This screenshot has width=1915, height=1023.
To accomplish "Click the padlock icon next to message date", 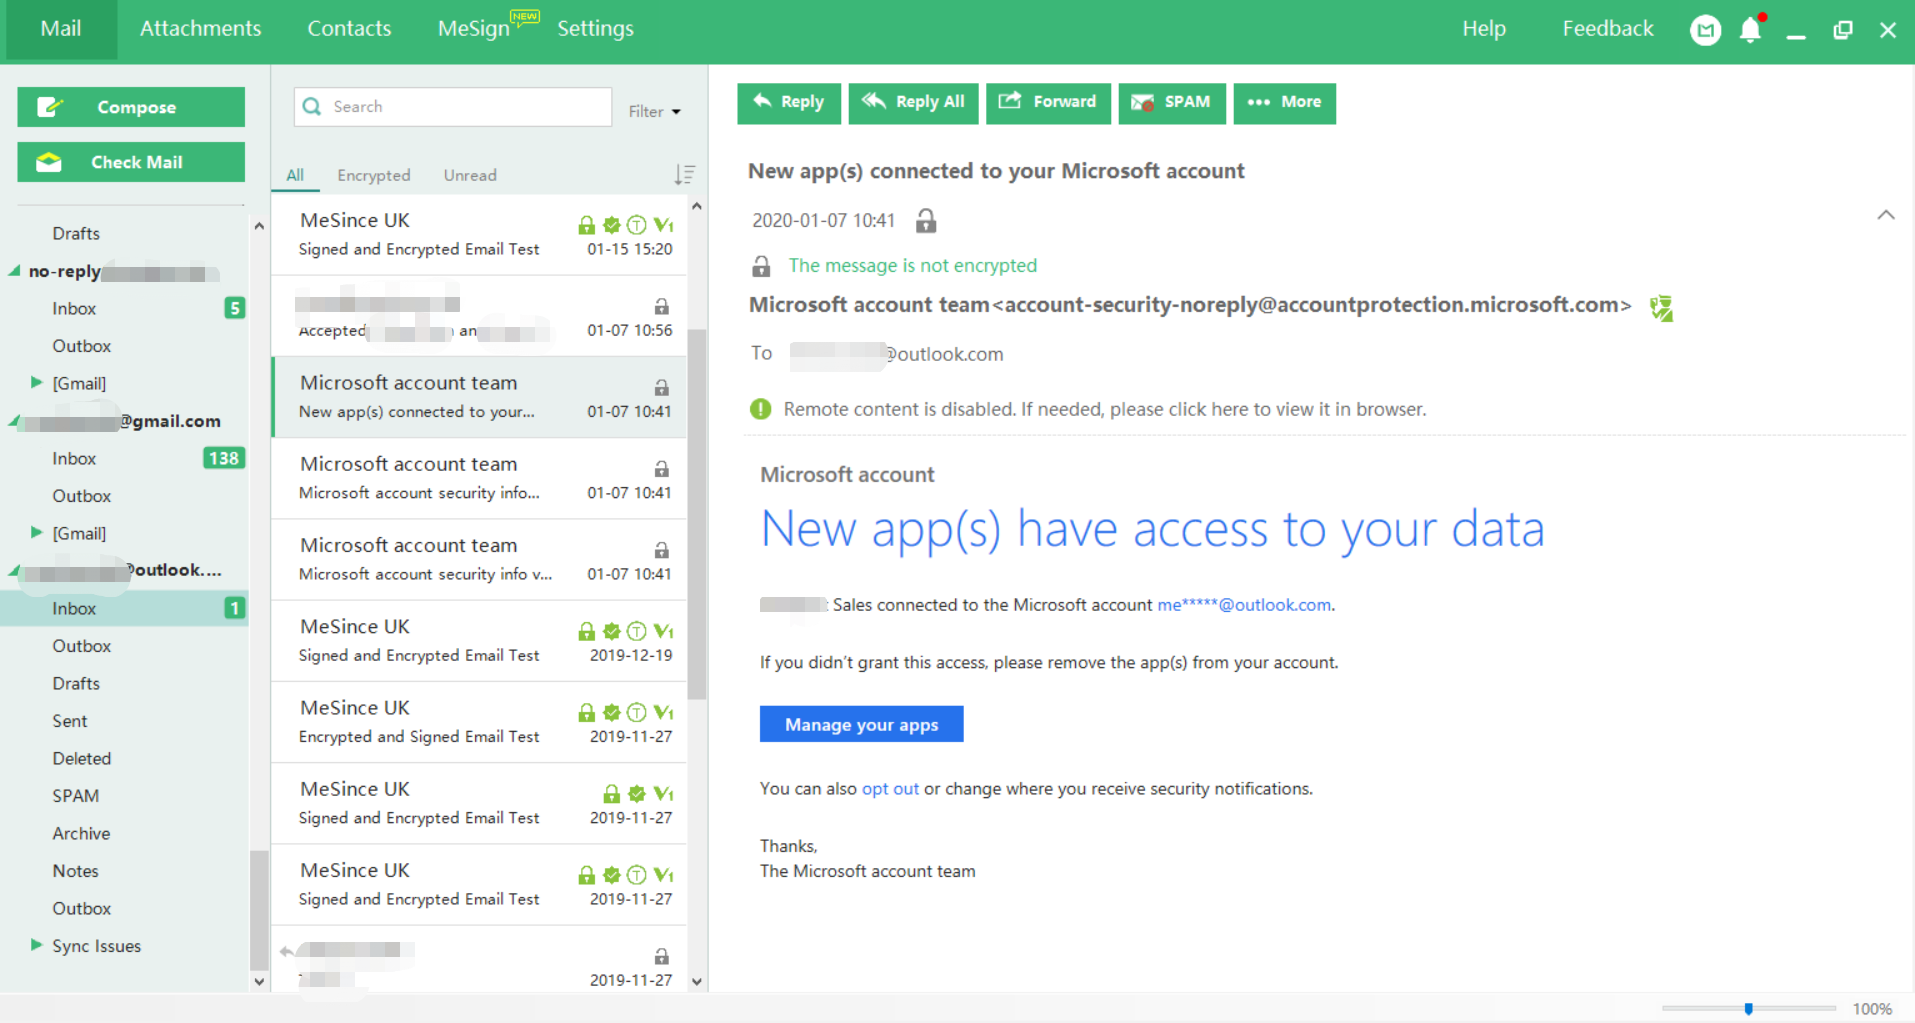I will 926,221.
